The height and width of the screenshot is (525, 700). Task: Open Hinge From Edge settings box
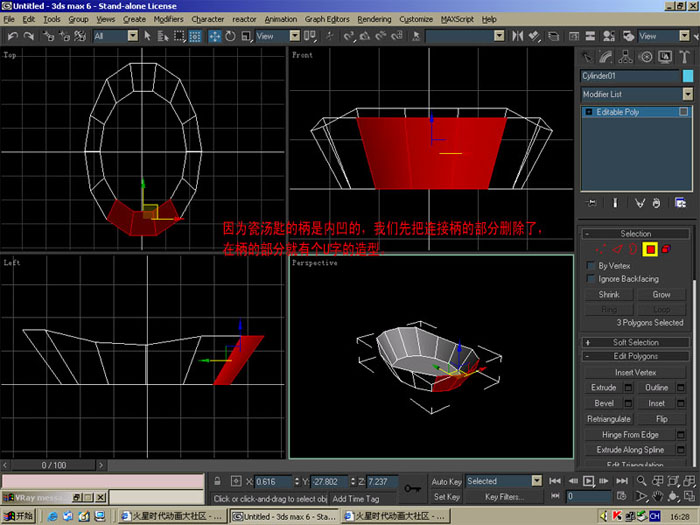point(681,434)
